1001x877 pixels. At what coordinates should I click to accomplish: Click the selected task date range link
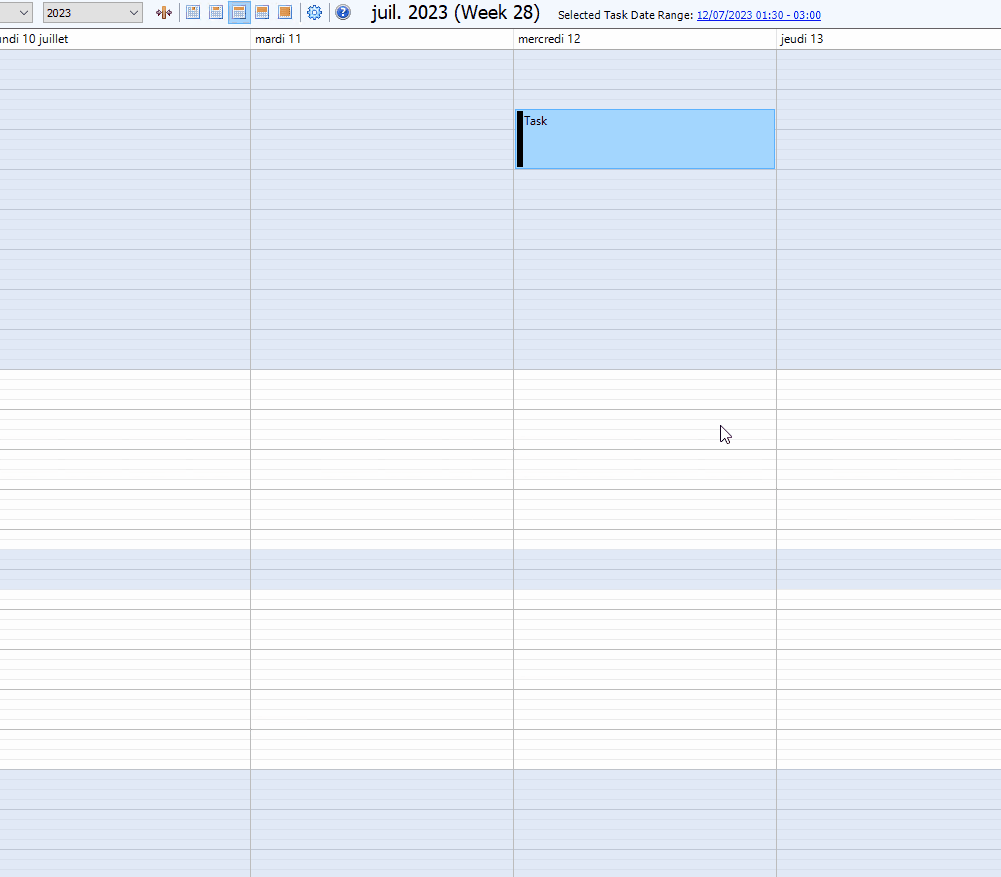point(758,15)
